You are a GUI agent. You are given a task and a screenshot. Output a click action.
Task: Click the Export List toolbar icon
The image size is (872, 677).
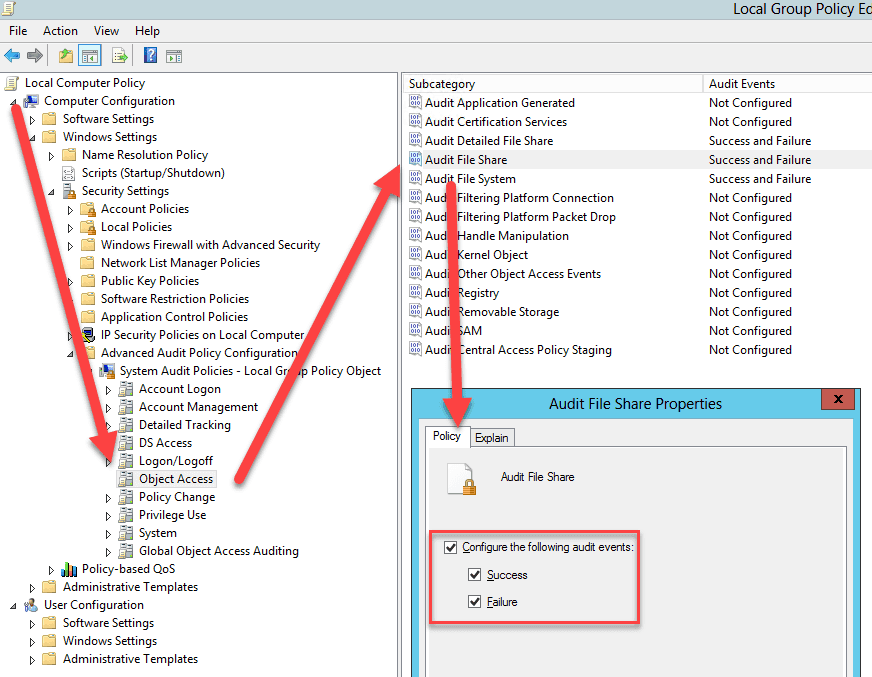[120, 56]
